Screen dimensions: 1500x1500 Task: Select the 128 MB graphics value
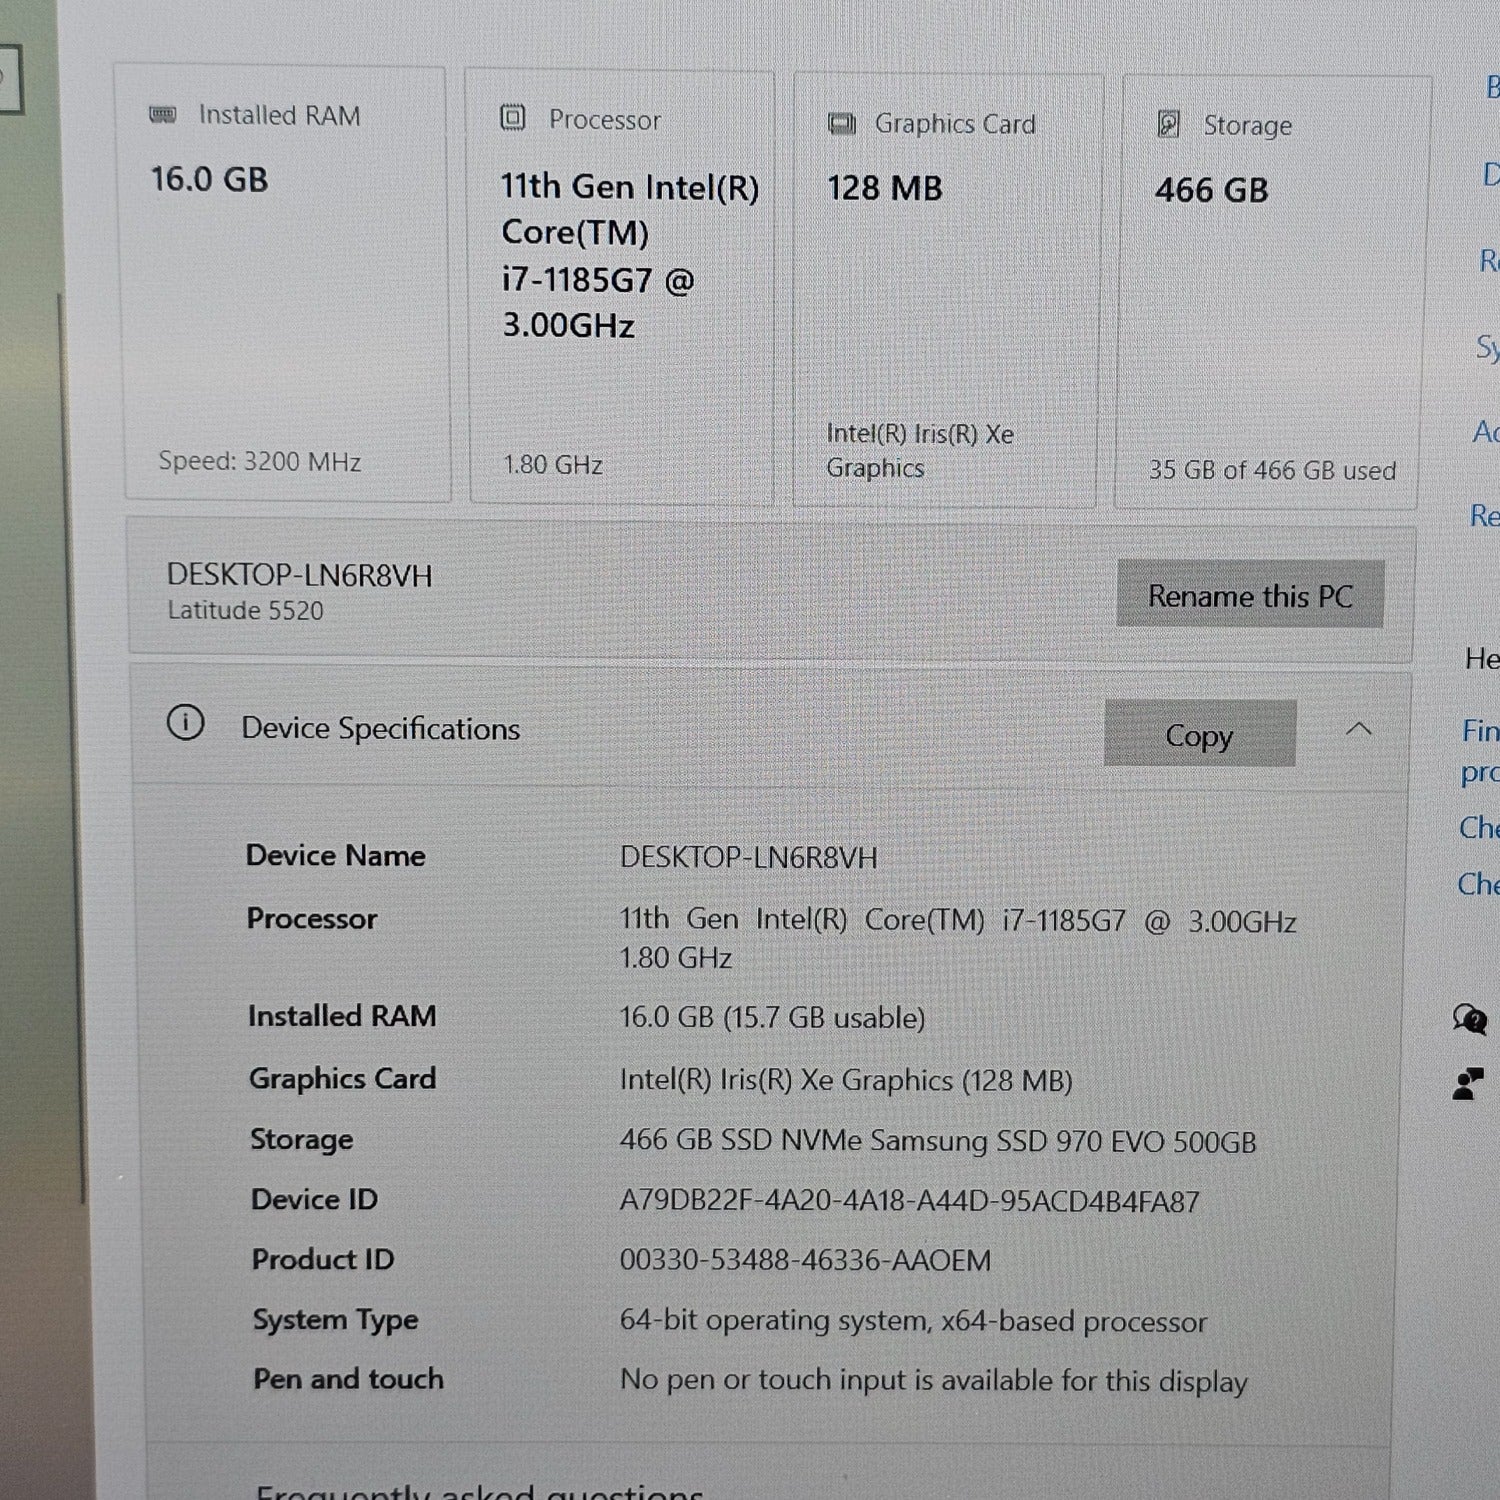coord(884,188)
